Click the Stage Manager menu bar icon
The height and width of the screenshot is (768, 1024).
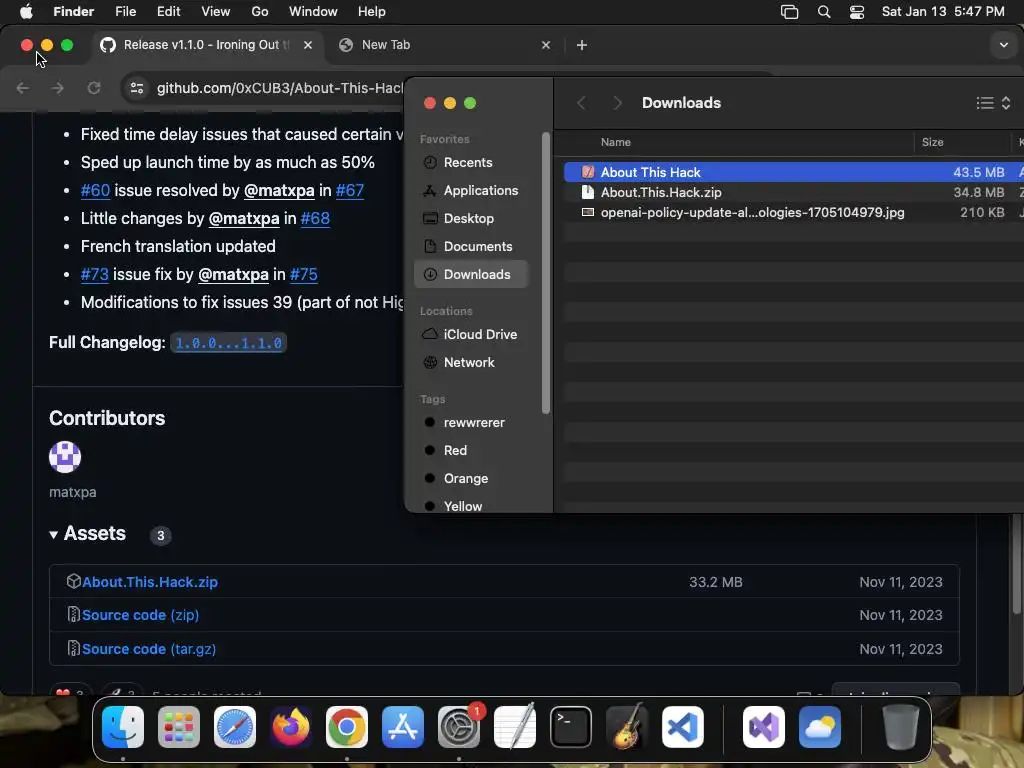point(790,12)
